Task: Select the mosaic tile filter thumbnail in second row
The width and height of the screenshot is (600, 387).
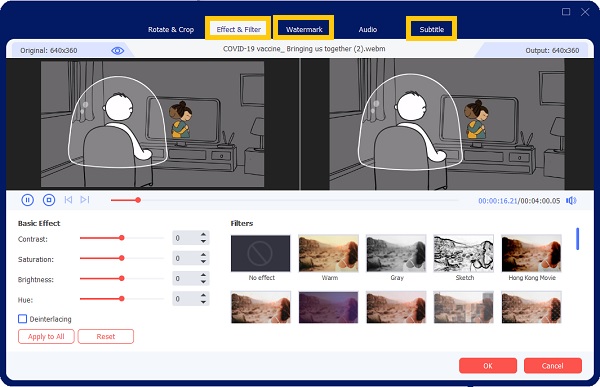Action: (463, 307)
